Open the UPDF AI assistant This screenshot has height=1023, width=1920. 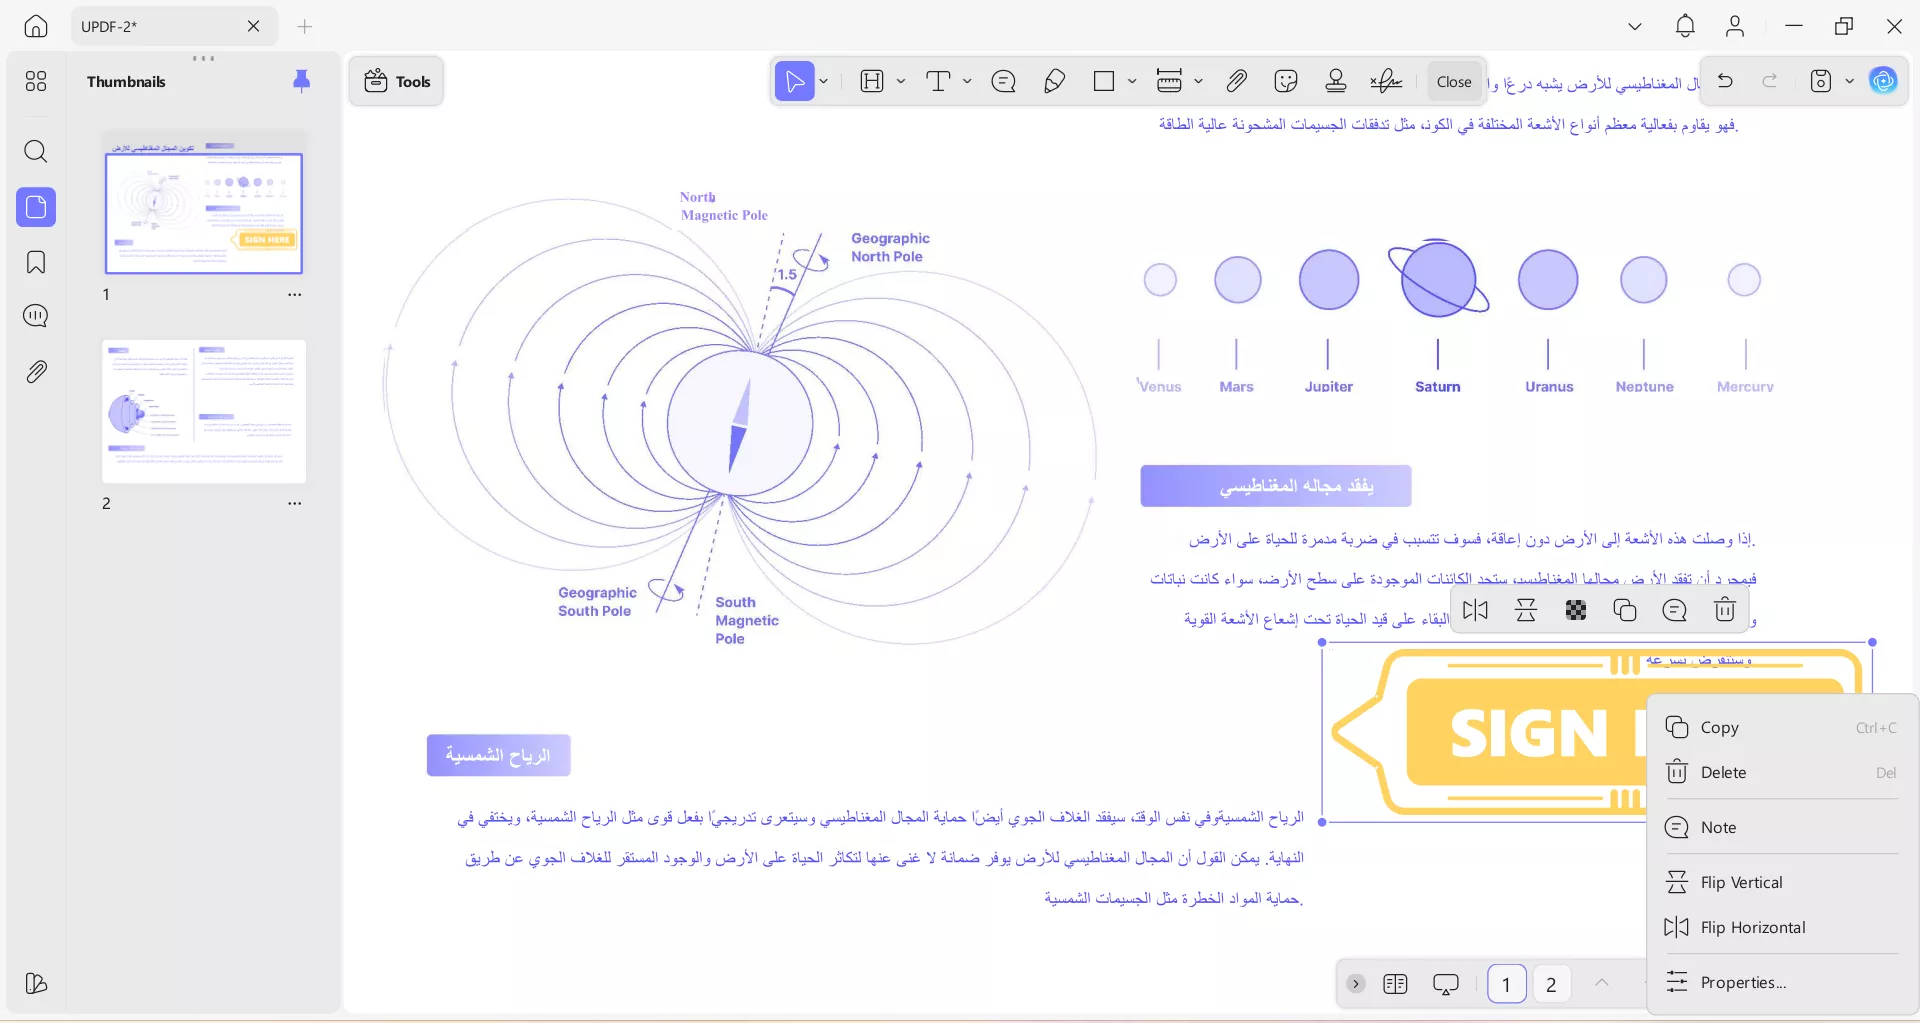point(1884,81)
